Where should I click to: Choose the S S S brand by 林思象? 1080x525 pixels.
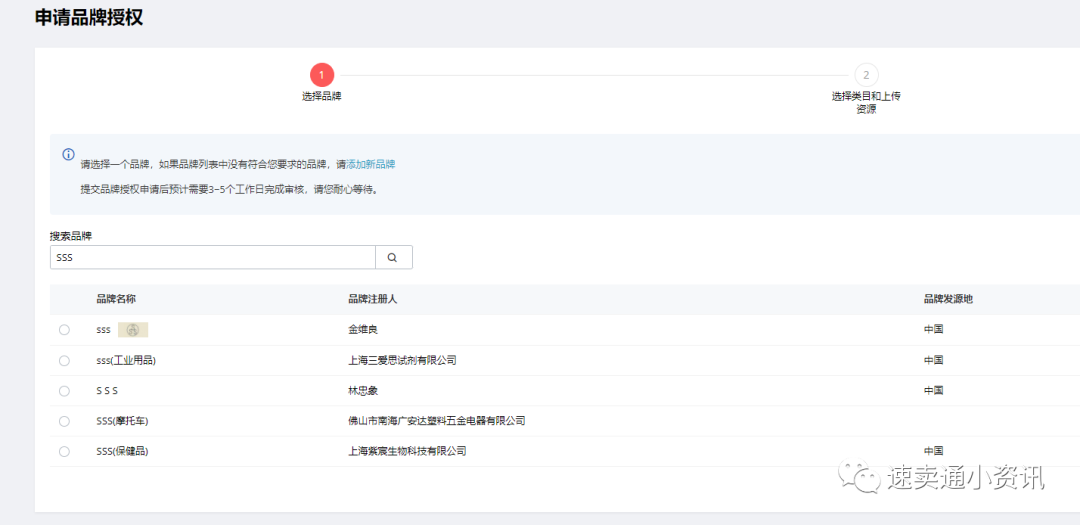coord(64,391)
